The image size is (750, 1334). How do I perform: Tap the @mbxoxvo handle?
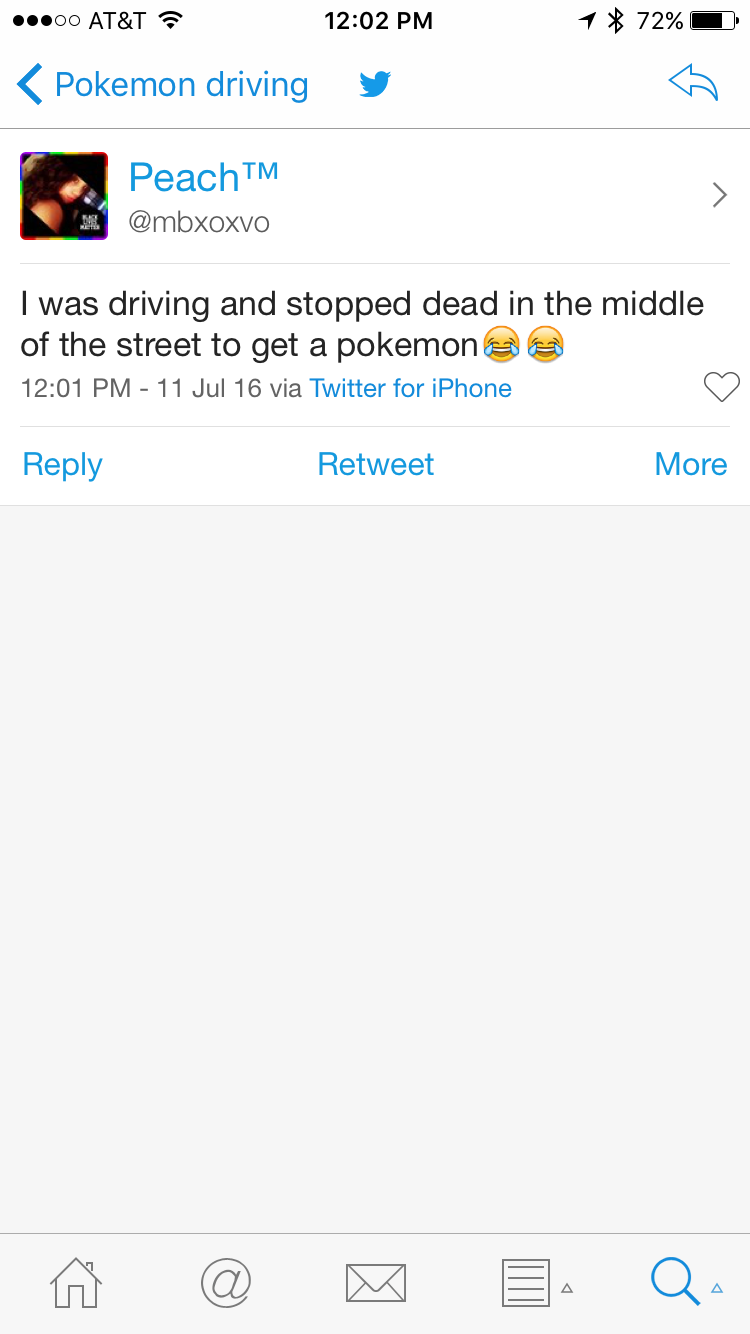coord(199,222)
